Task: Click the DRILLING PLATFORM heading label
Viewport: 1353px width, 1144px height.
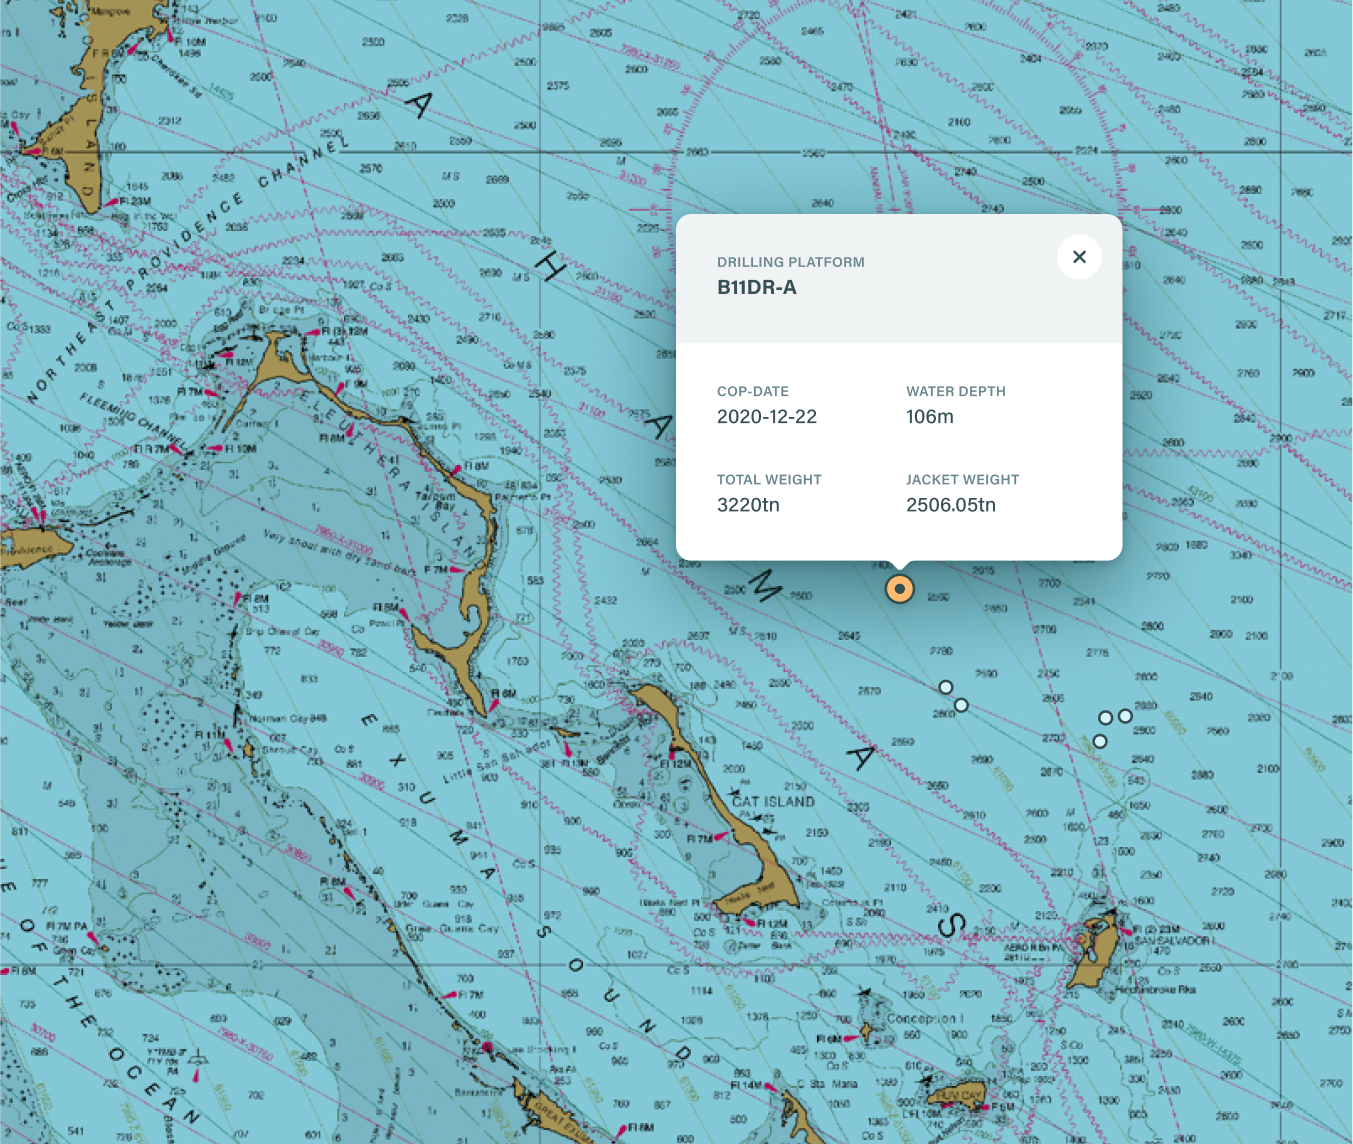Action: [x=791, y=262]
